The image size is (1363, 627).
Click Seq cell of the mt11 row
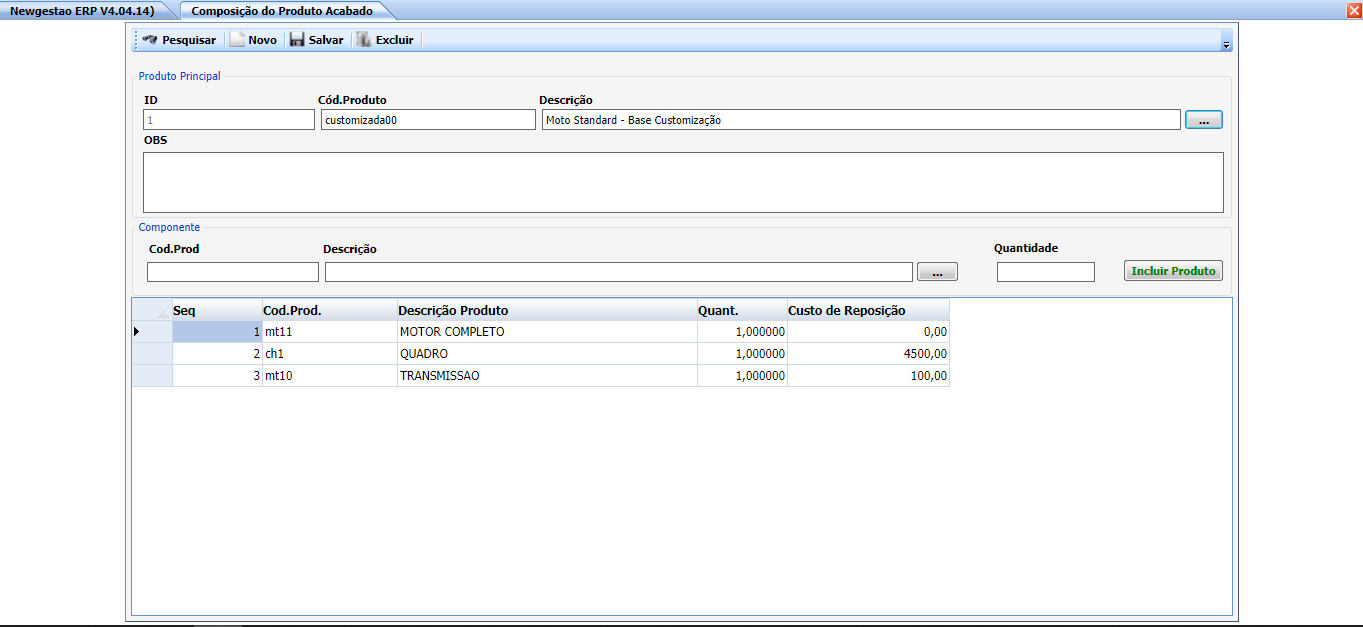tap(217, 331)
